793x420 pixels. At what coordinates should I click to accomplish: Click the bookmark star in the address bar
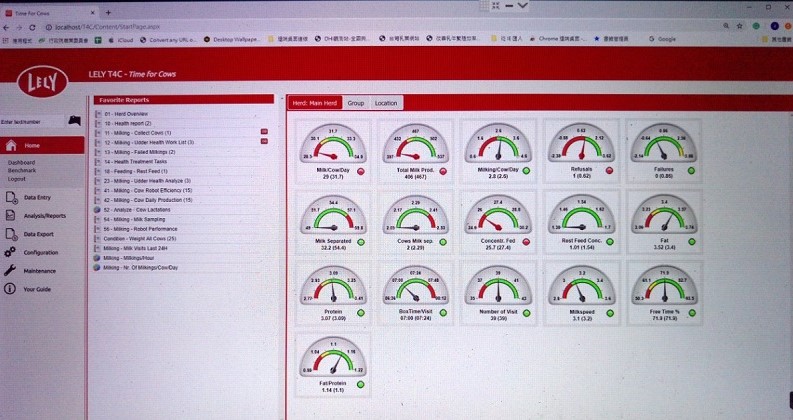coord(739,26)
